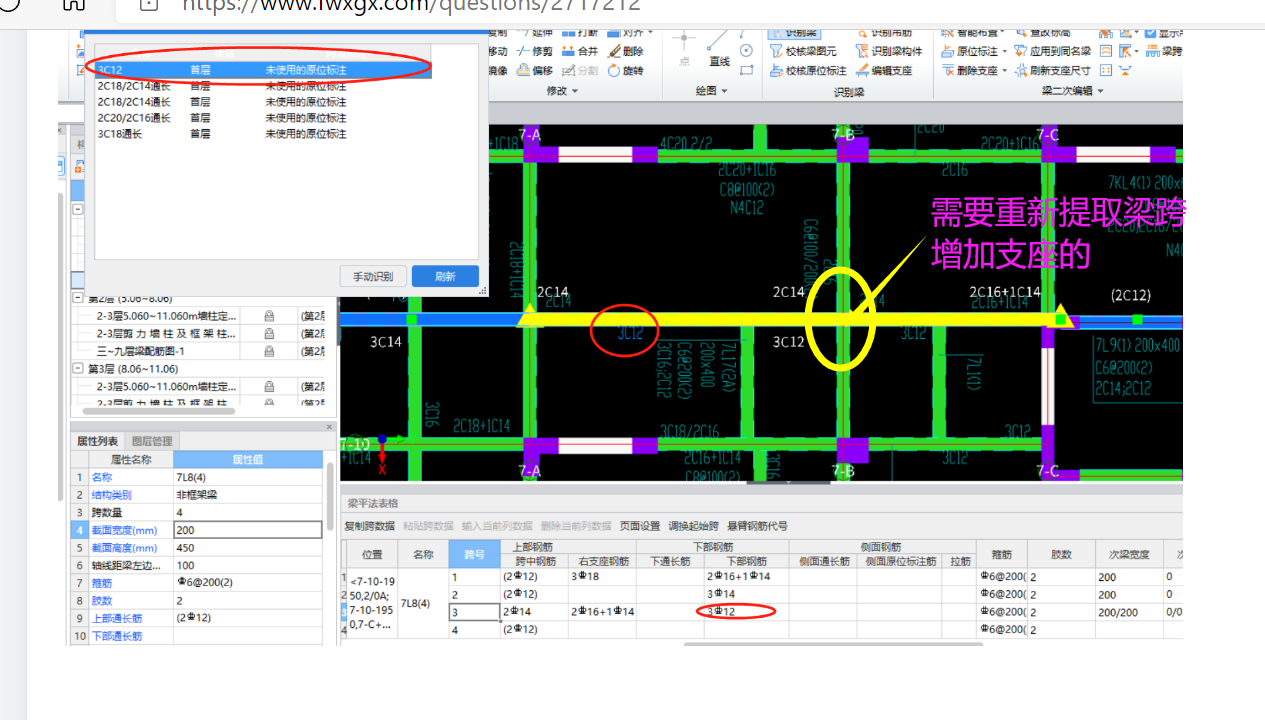This screenshot has height=720, width=1265.
Task: Collapse the 第3层 (8.06~11.06) tree node
Action: click(x=78, y=368)
